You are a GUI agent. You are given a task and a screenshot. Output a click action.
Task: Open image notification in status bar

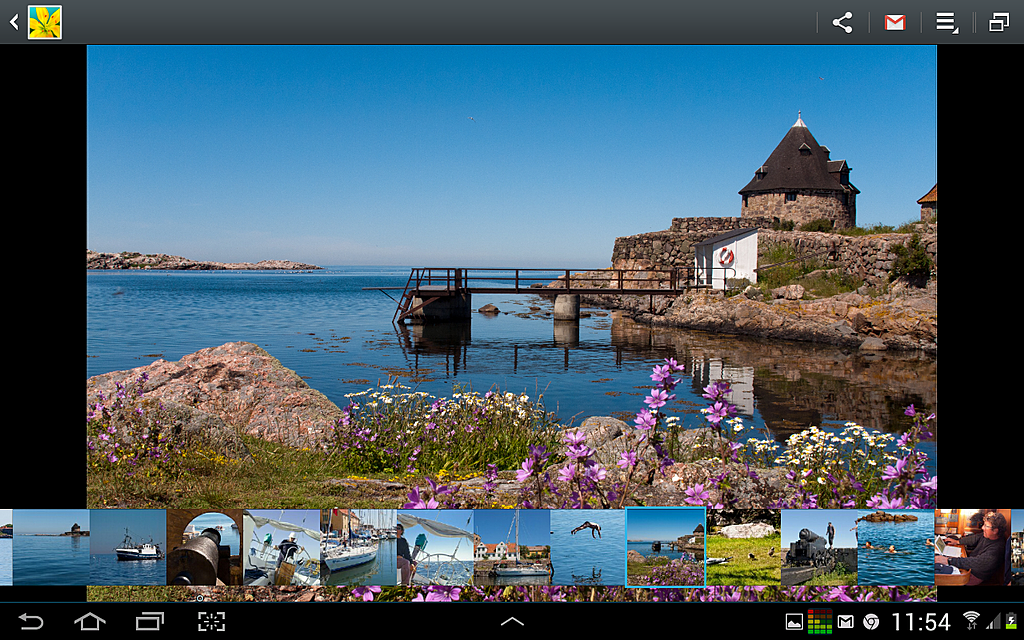click(x=794, y=622)
